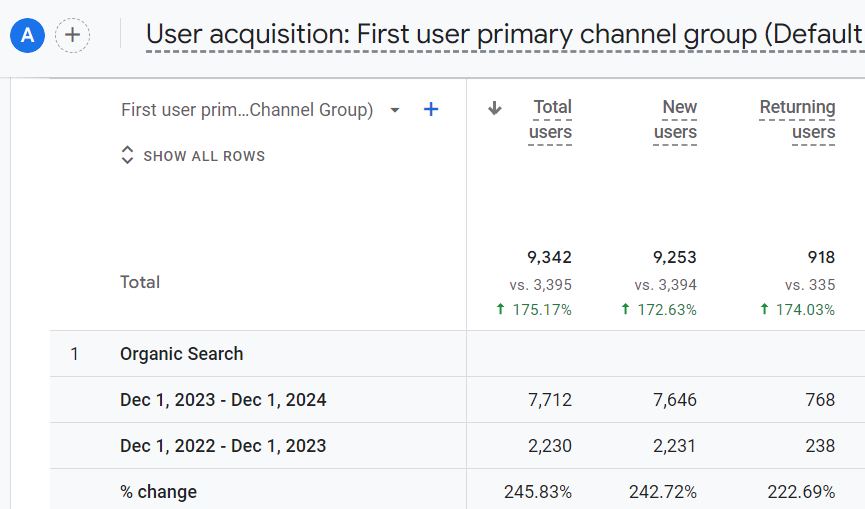Click the 2,231 new users cell
The image size is (865, 509).
675,446
